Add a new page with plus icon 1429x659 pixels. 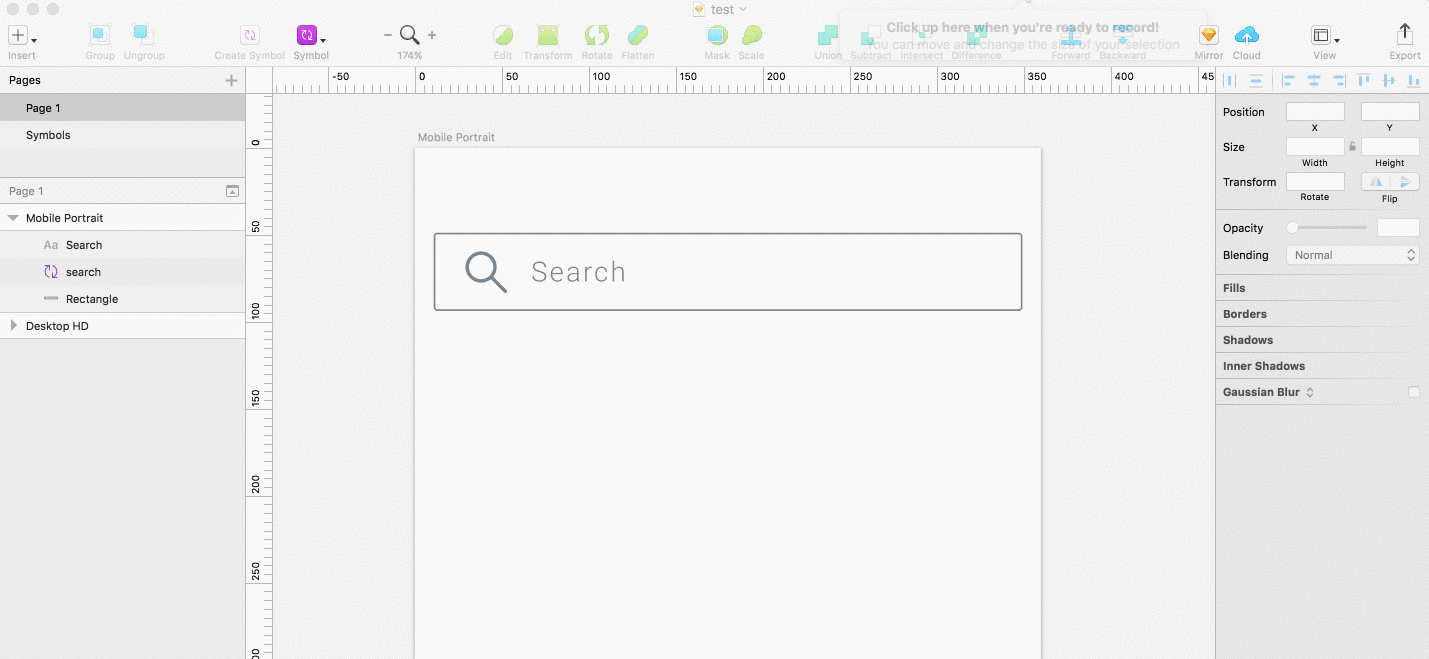coord(232,80)
